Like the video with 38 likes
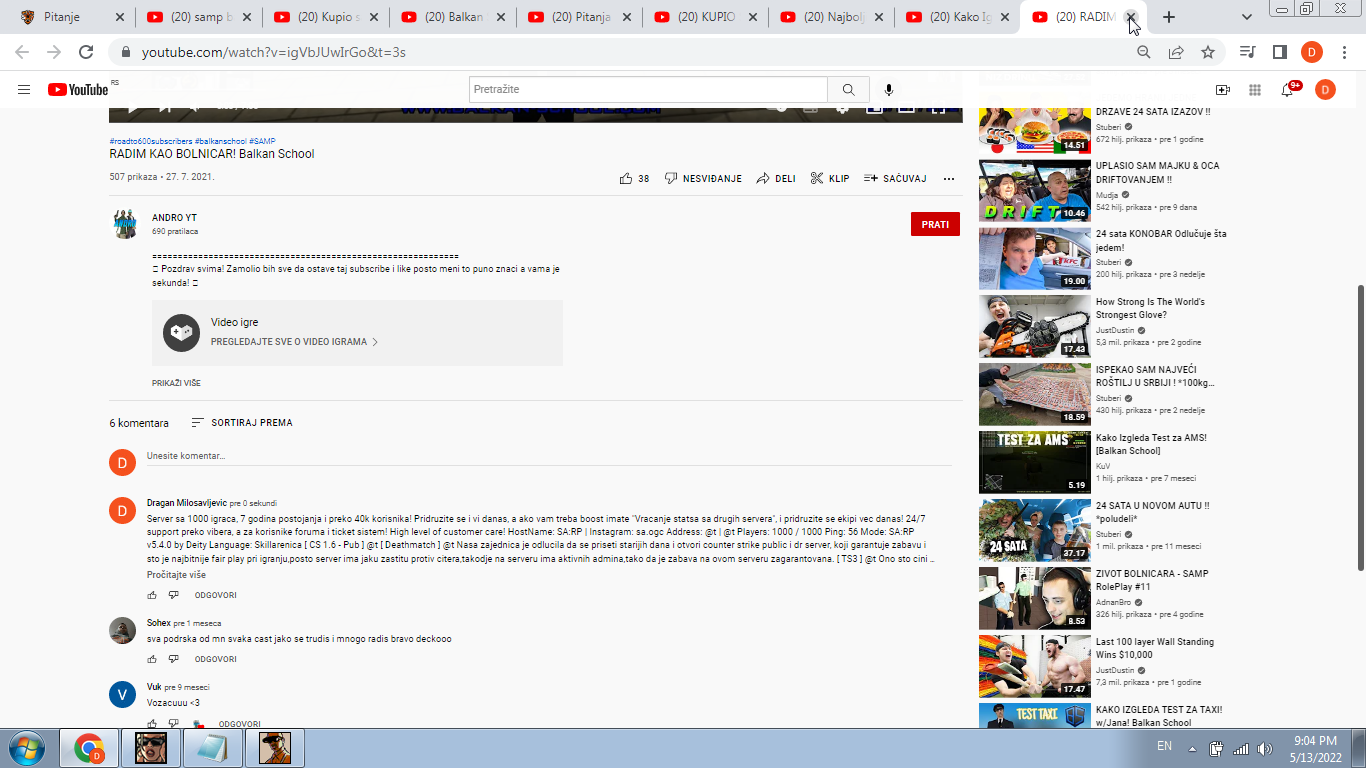 pos(634,179)
